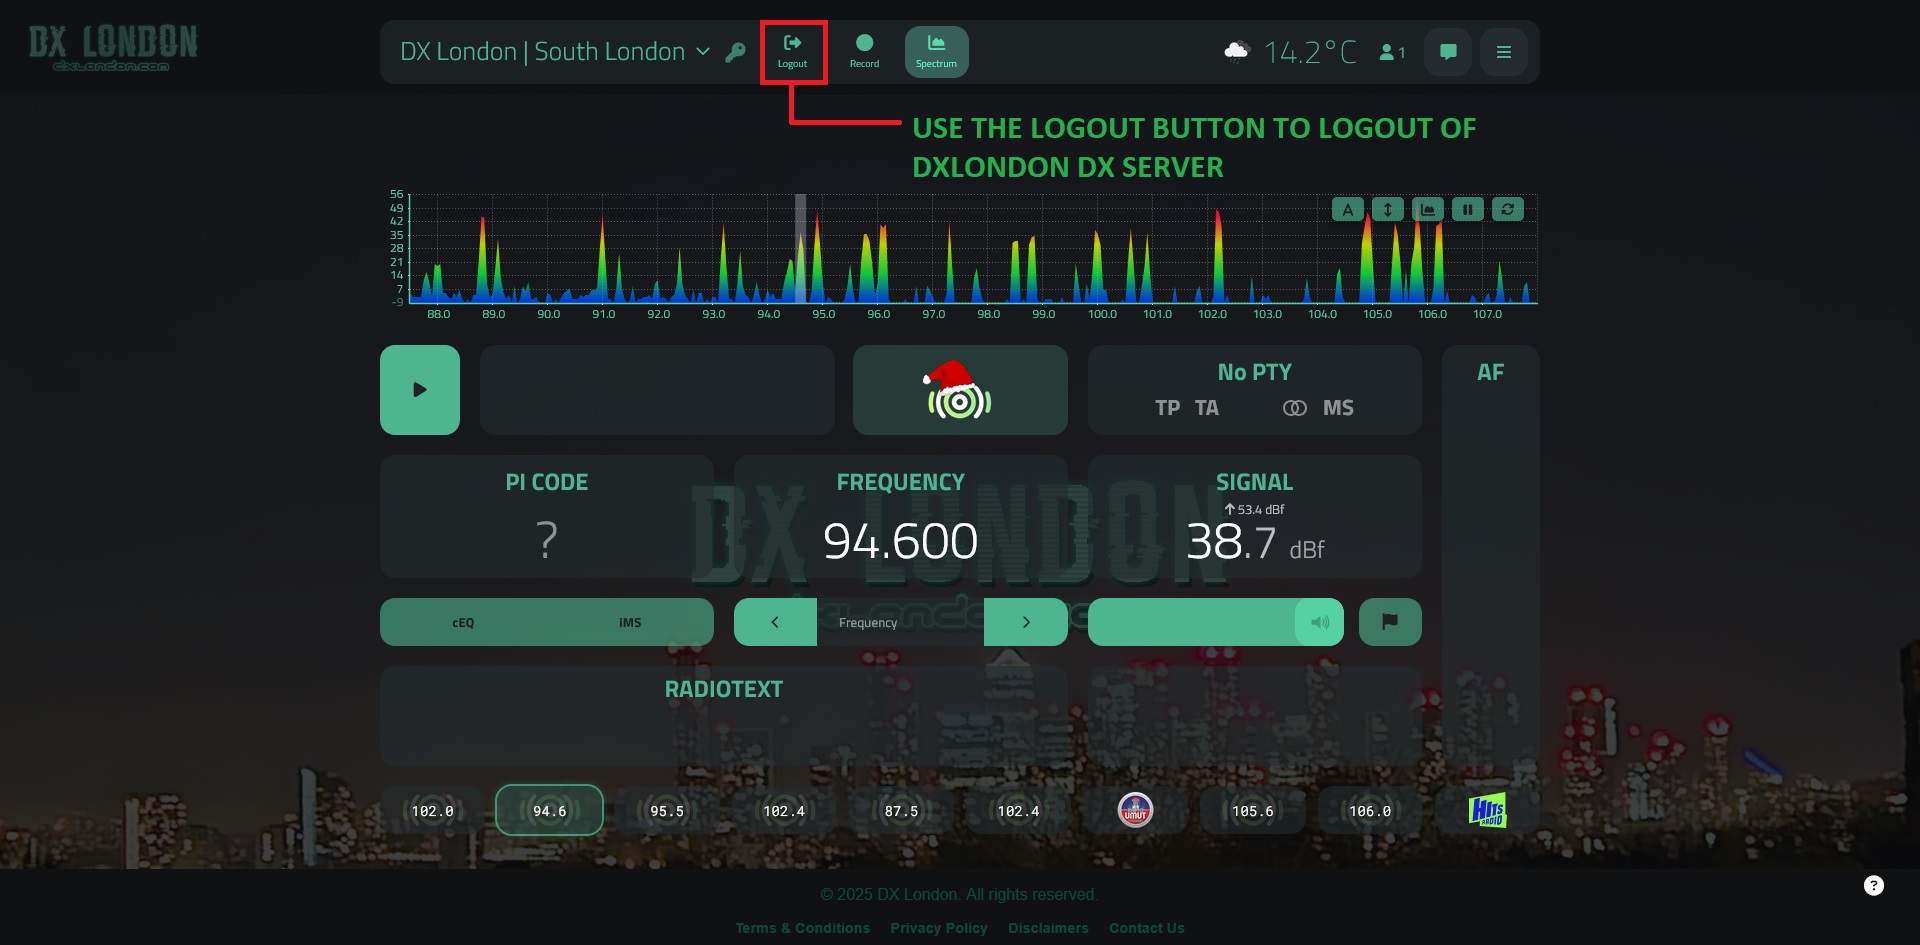
Task: Tune up with right frequency arrow
Action: 1026,622
